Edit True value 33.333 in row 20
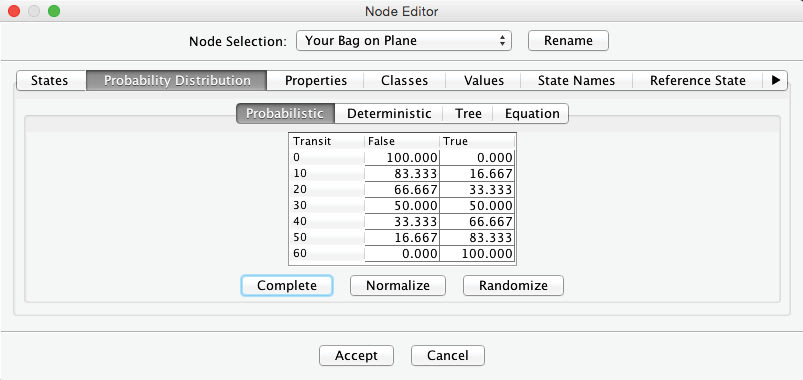Screen dimensions: 803x380 [x=477, y=189]
